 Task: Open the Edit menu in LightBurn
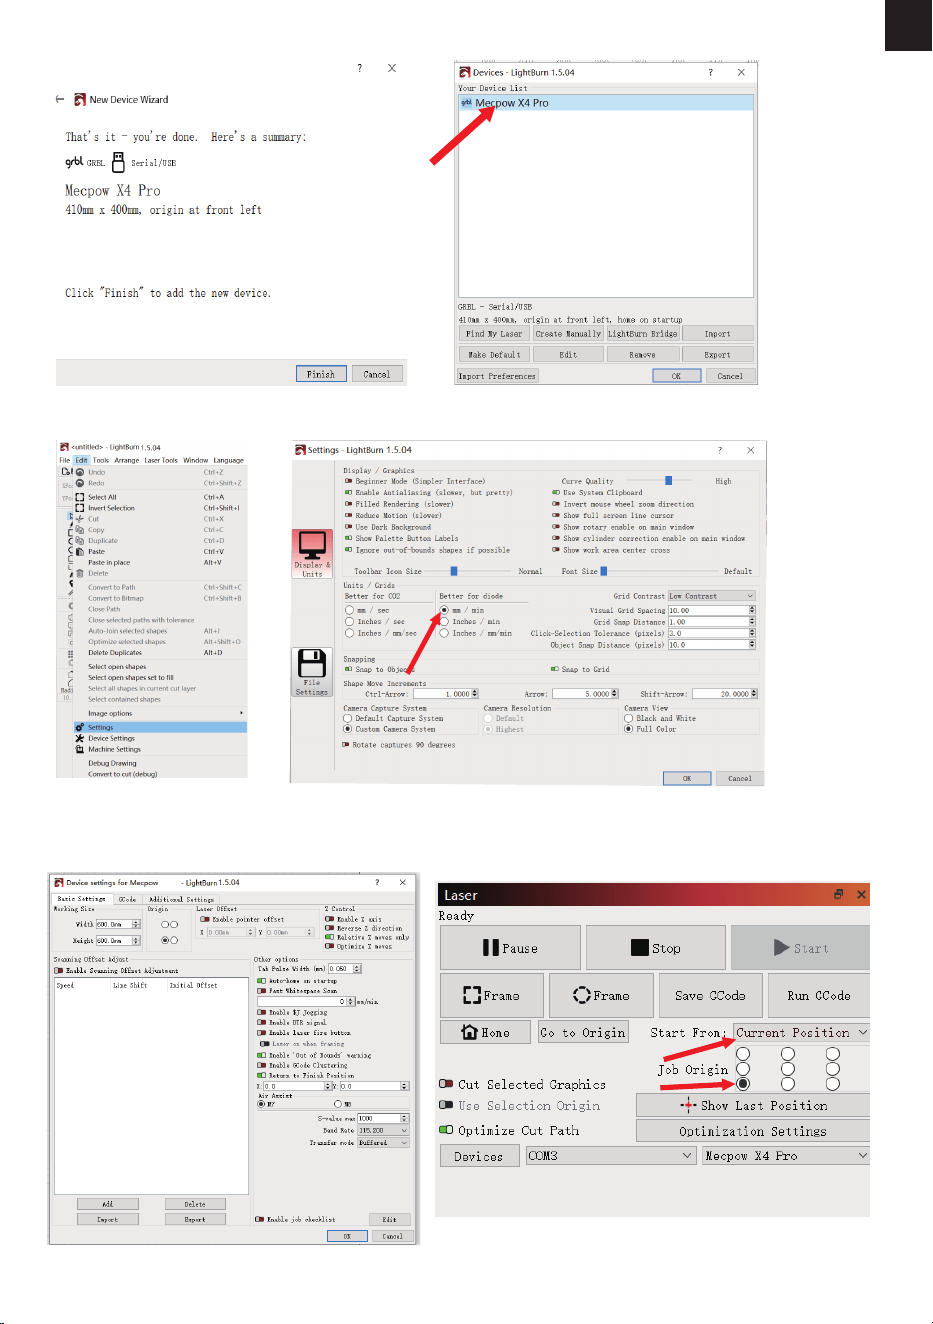click(x=82, y=461)
